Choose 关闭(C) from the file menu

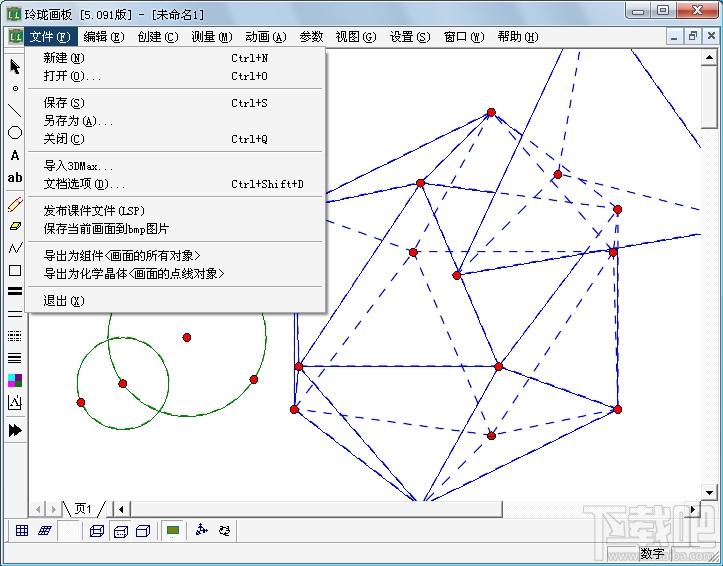(175, 139)
